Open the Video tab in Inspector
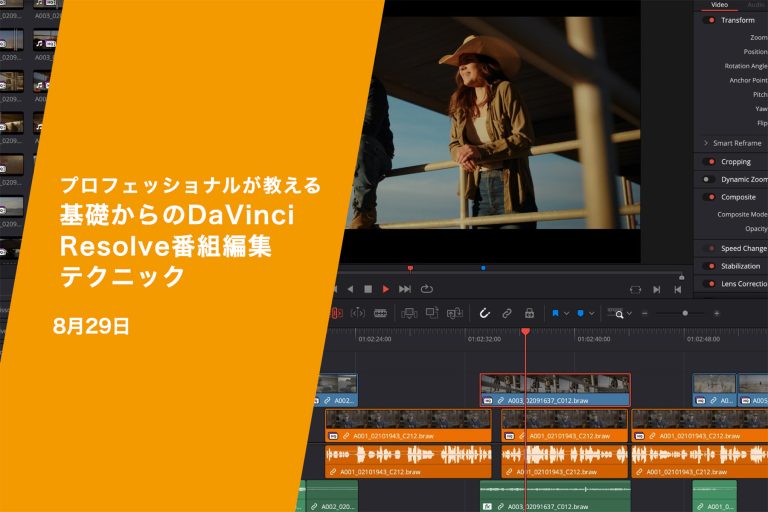Viewport: 768px width, 512px height. (x=720, y=4)
